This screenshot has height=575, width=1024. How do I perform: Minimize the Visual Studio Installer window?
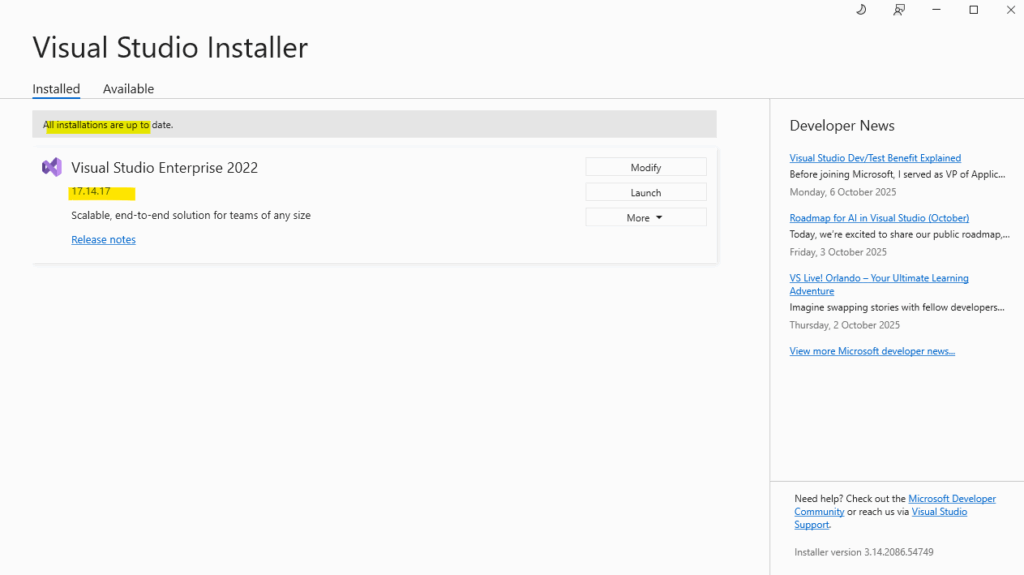click(x=937, y=10)
